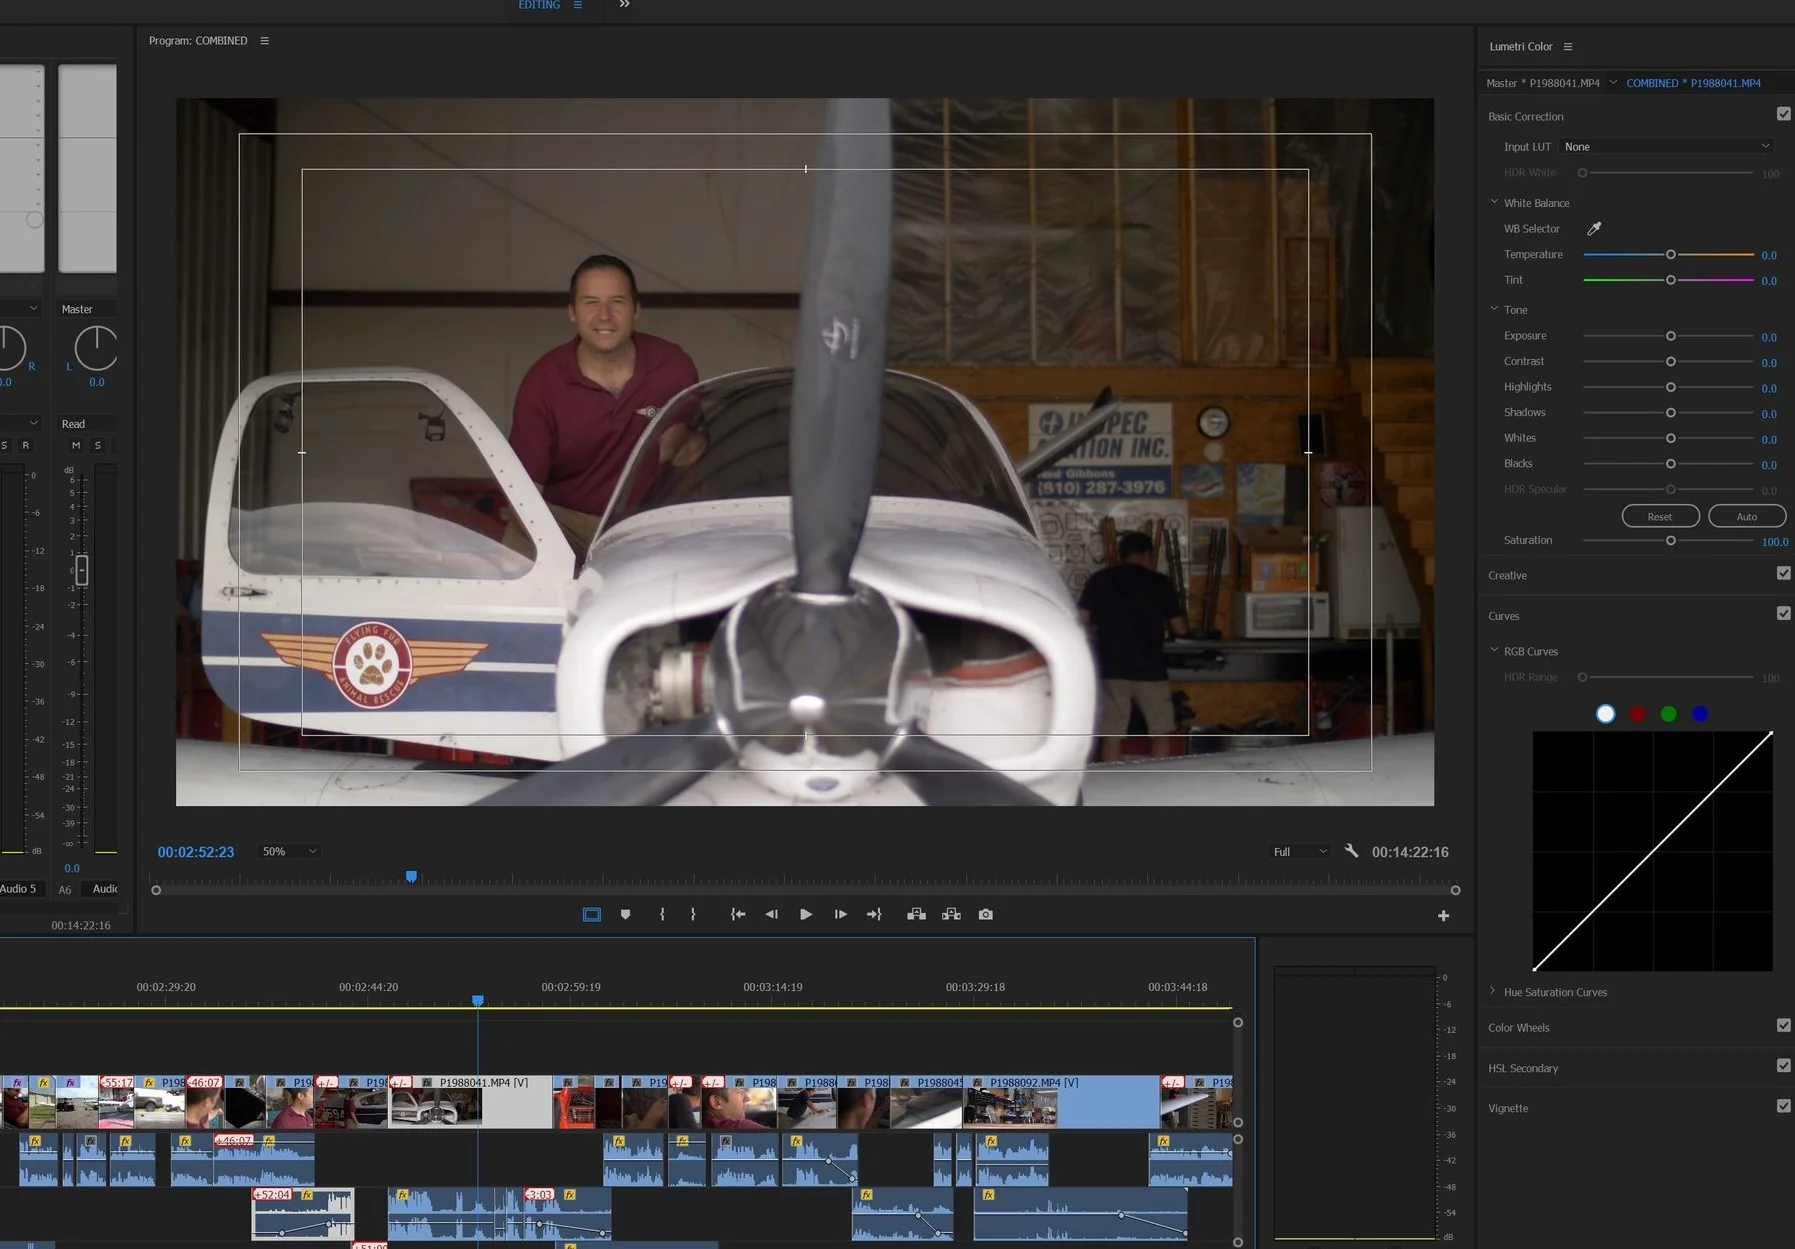Toggle the Color Wheels checkbox
Viewport: 1795px width, 1249px height.
point(1783,1025)
